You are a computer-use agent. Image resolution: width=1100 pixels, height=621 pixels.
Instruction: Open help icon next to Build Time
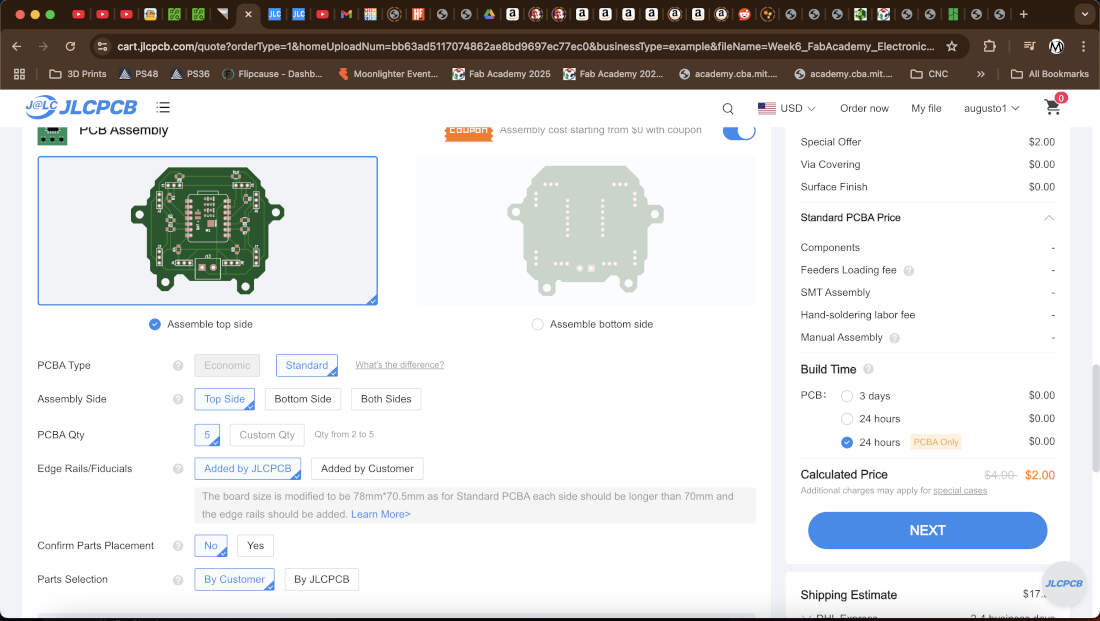[x=868, y=369]
